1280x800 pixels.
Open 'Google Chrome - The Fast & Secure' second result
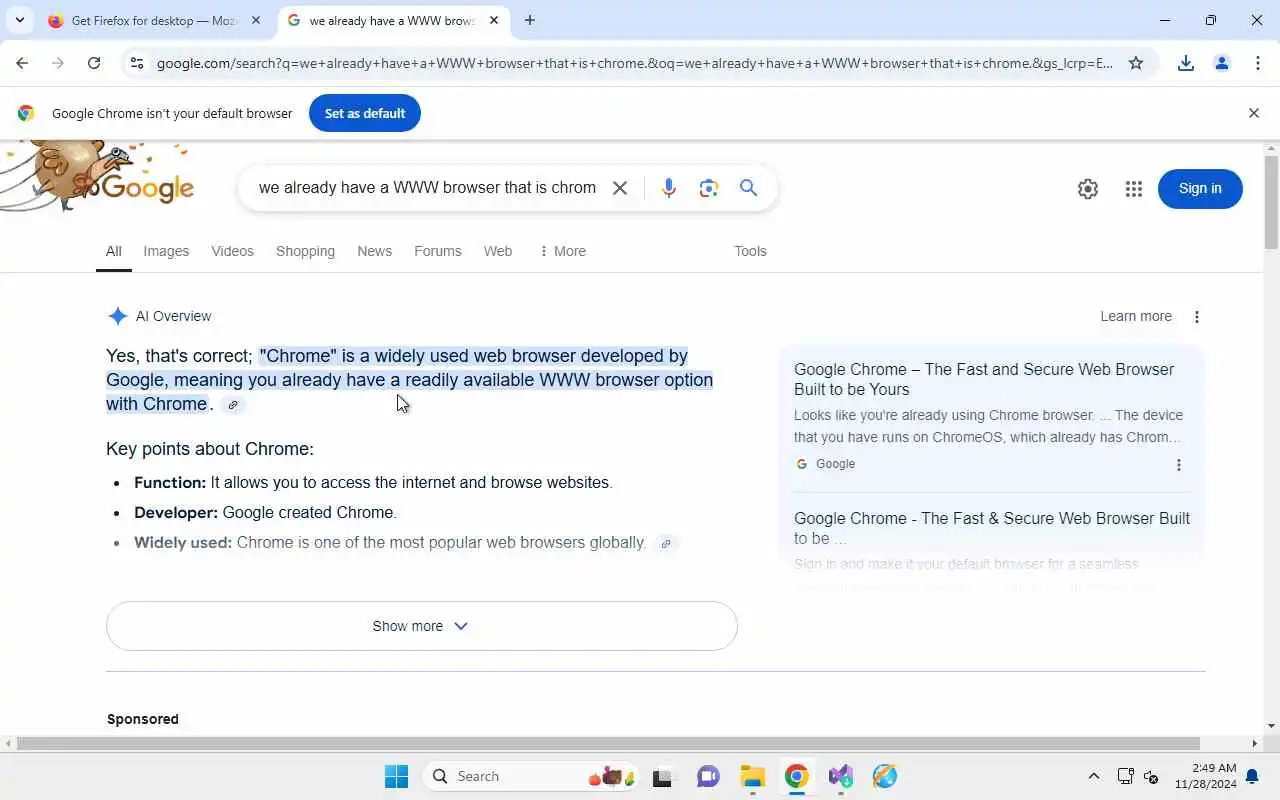click(992, 528)
